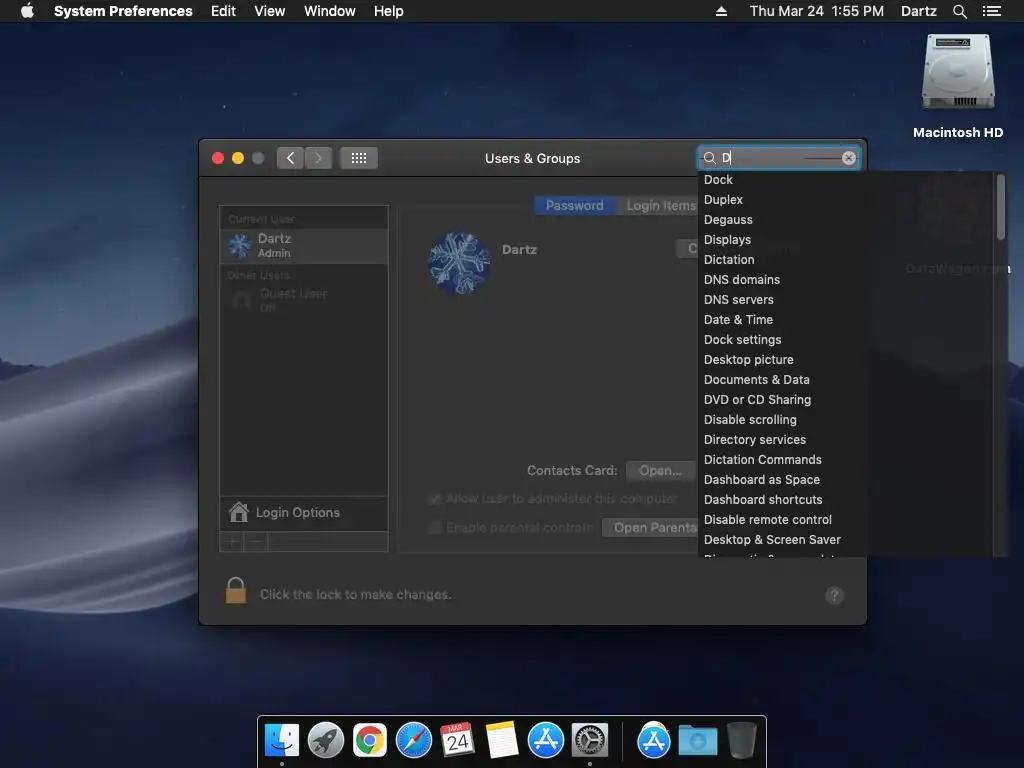
Task: Choose Documents & Data suggestion
Action: tap(756, 379)
